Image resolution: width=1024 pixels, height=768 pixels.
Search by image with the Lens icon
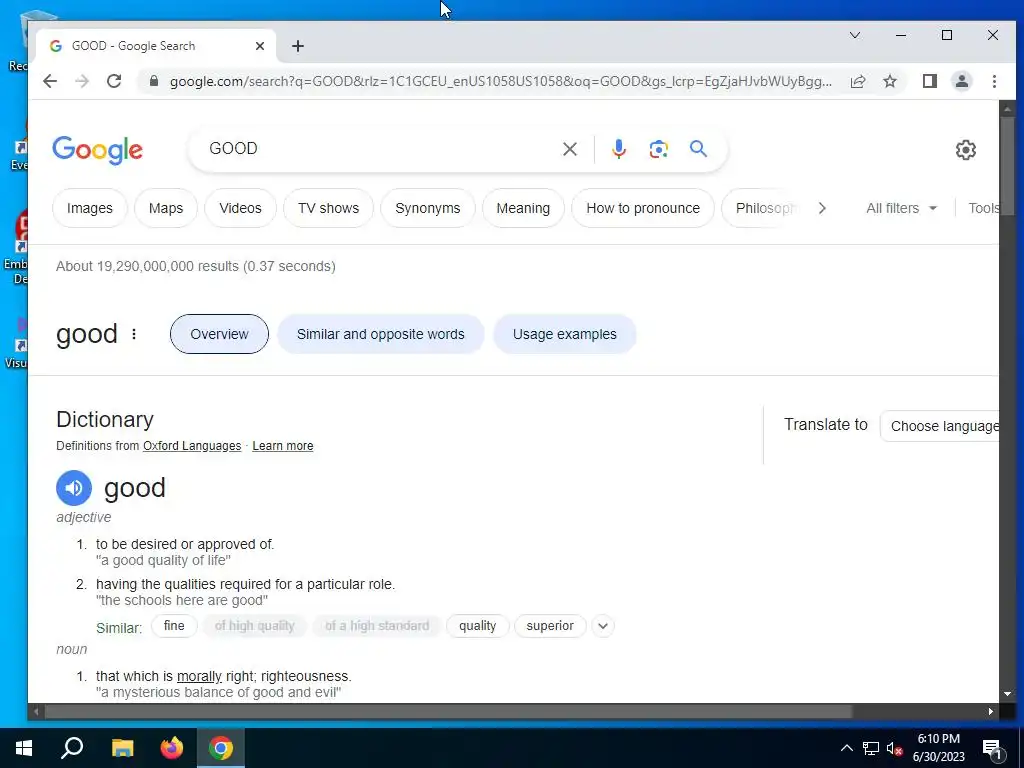[x=658, y=149]
